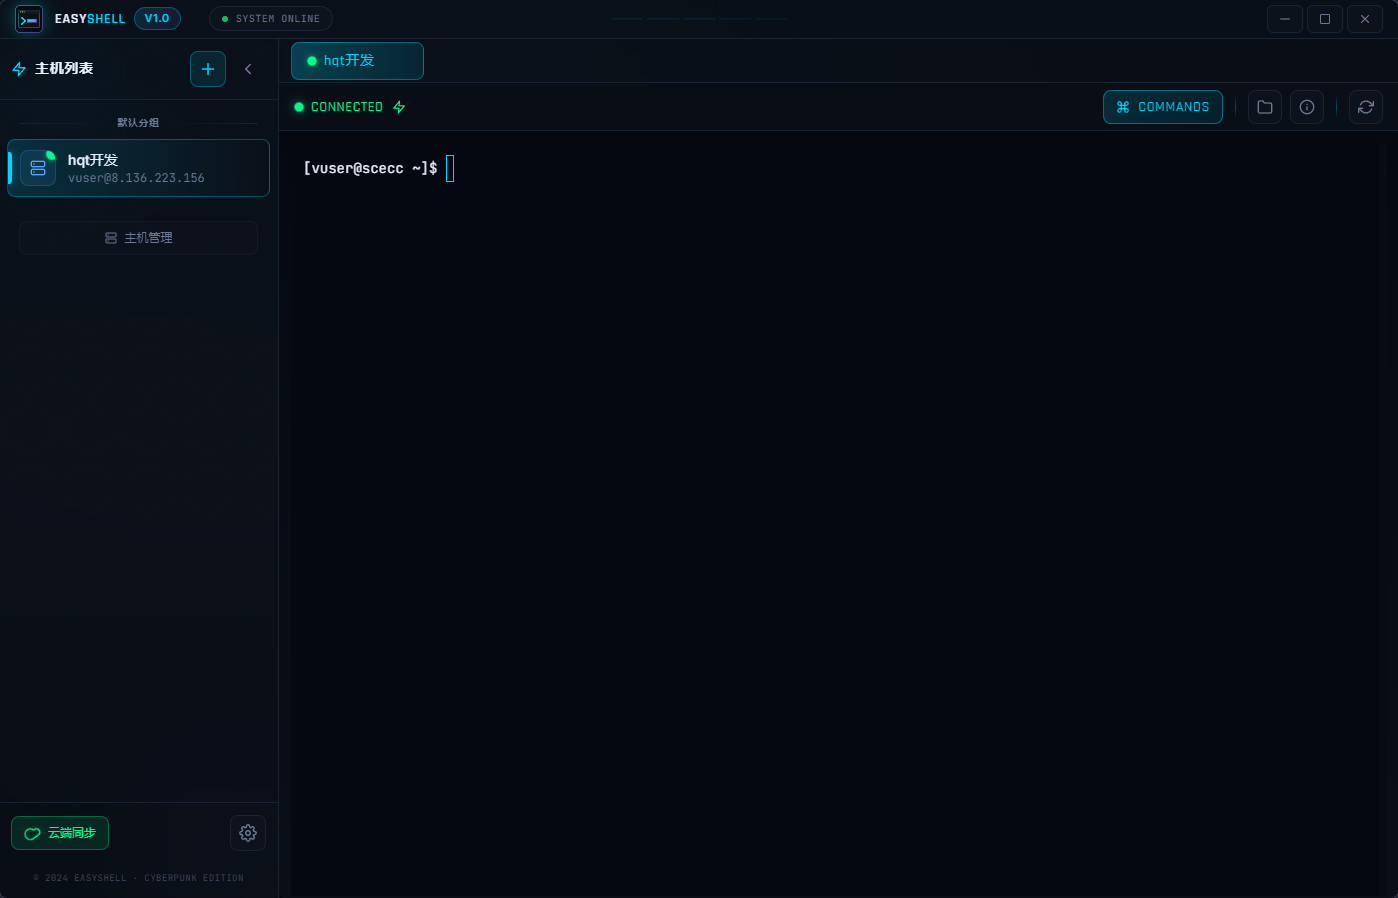Click the 默认分组 group header
This screenshot has height=898, width=1398.
point(138,123)
